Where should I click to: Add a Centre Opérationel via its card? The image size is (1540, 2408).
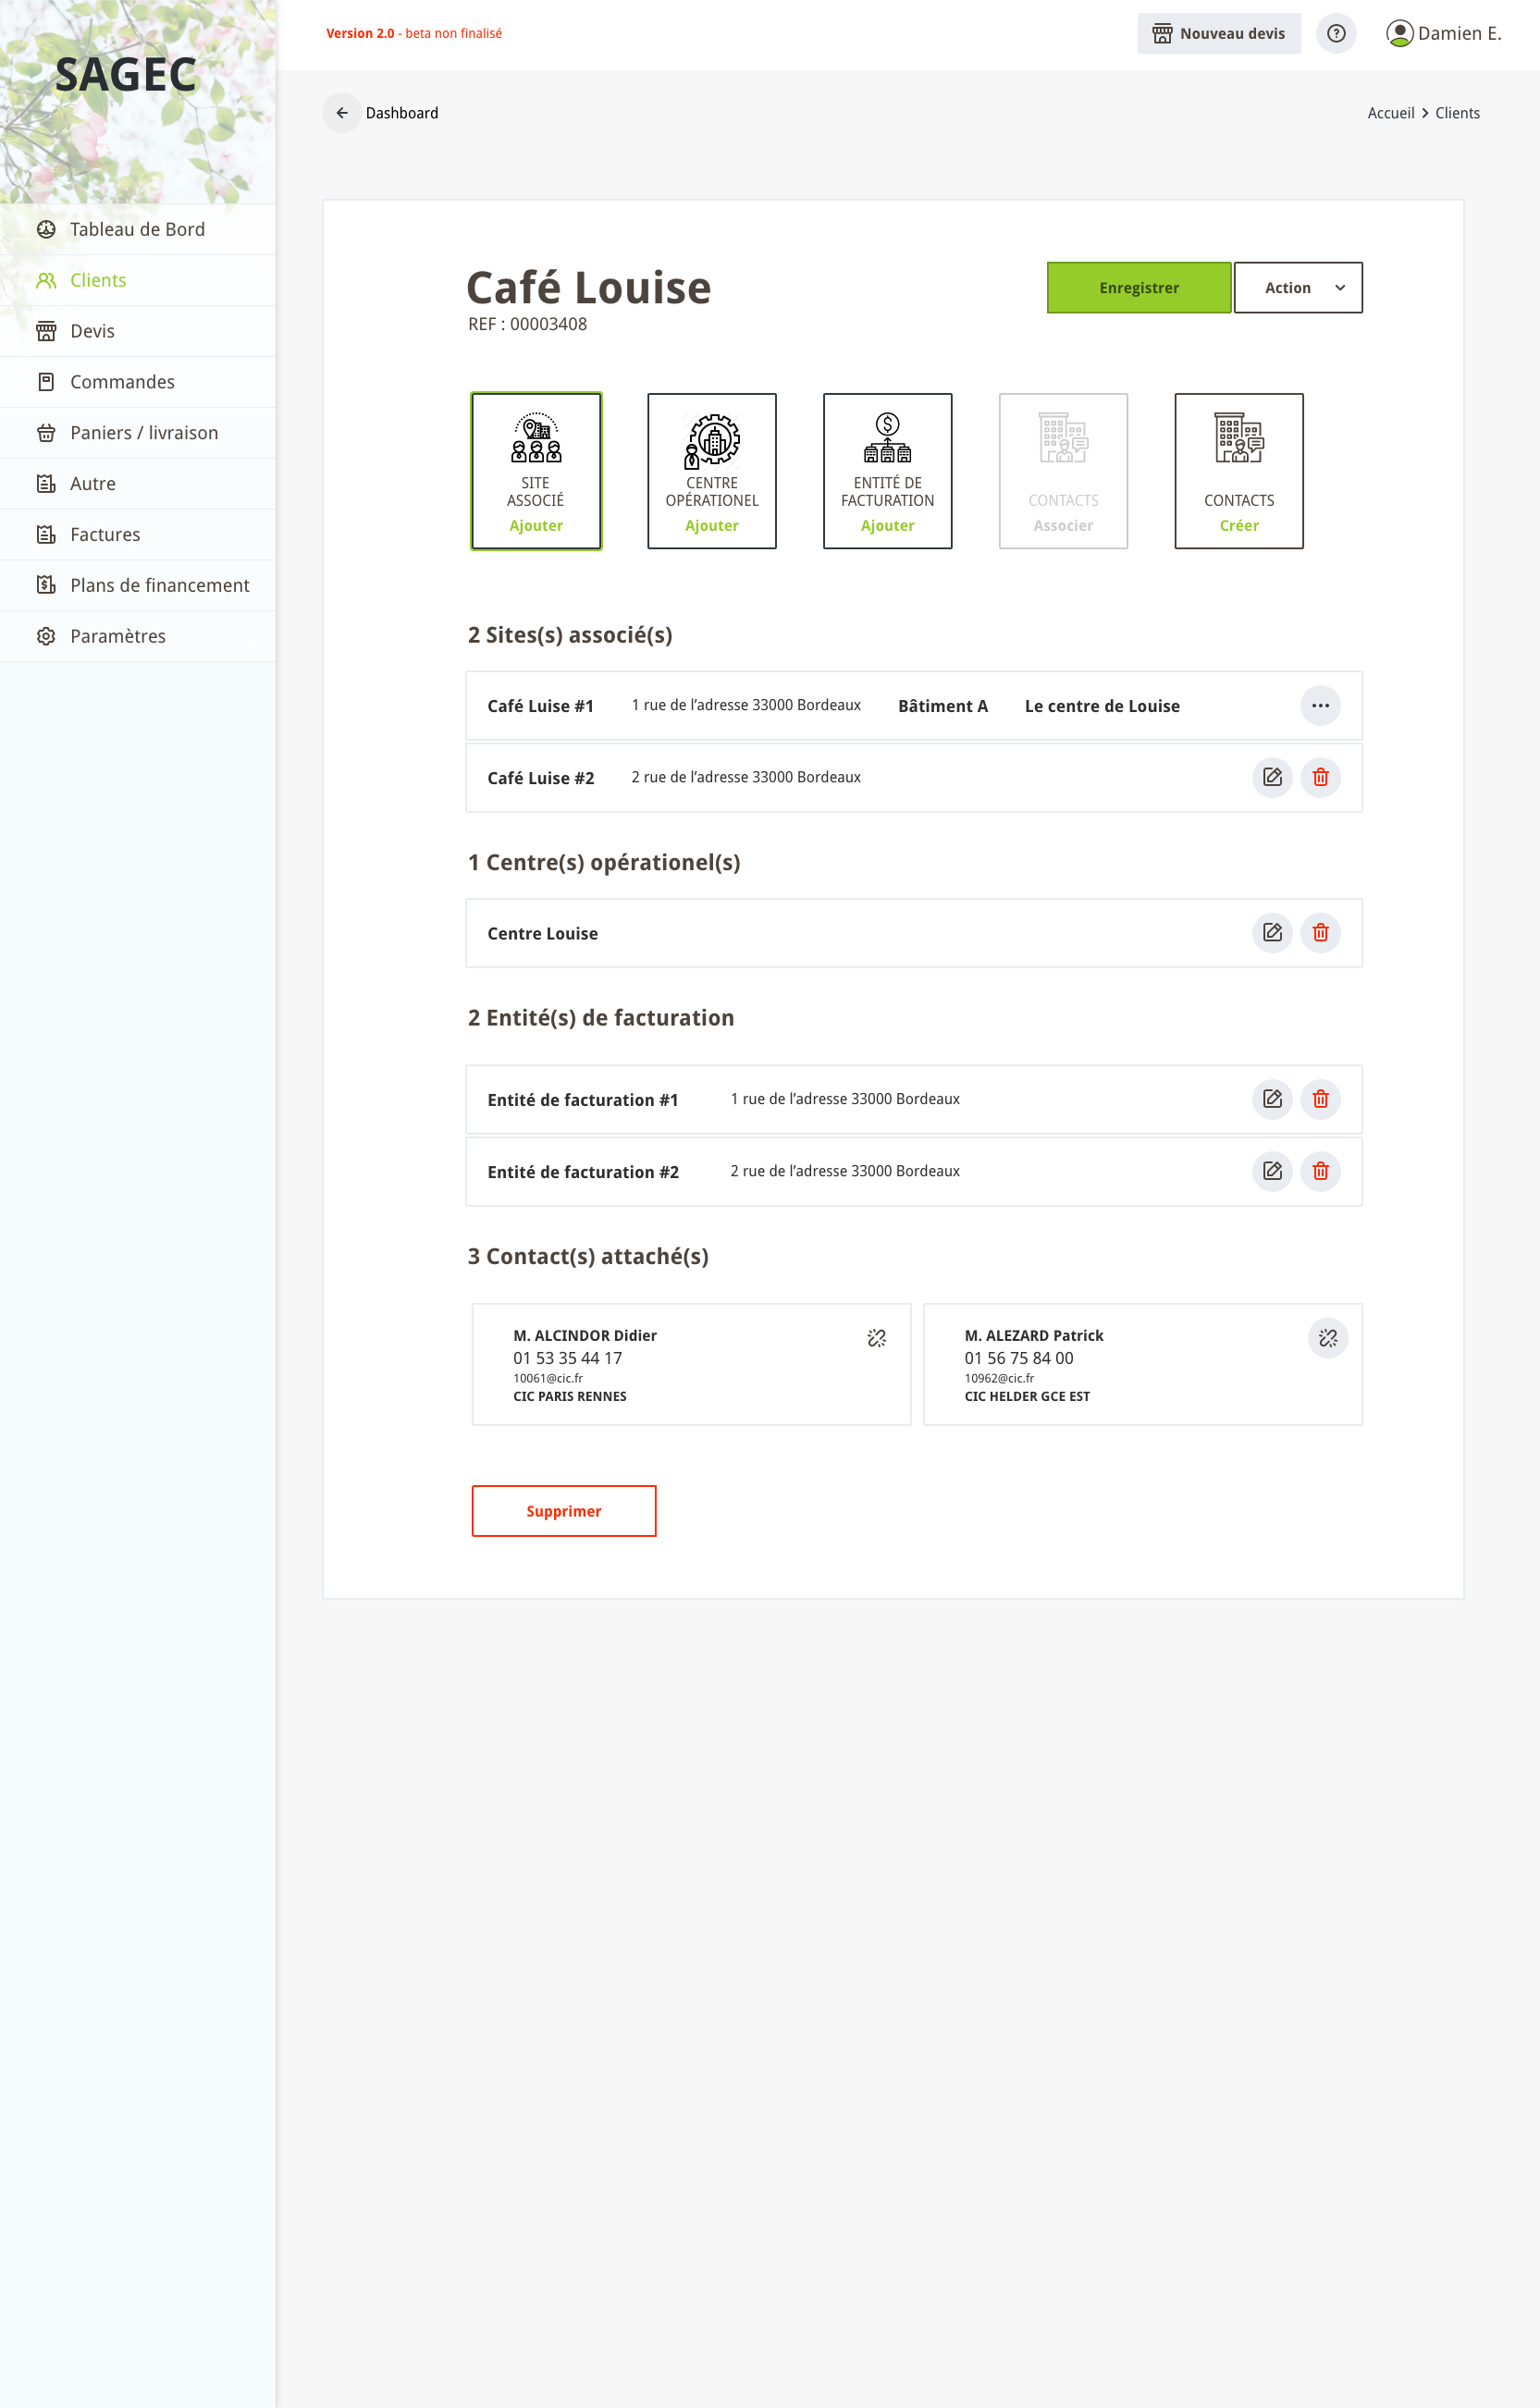coord(711,471)
